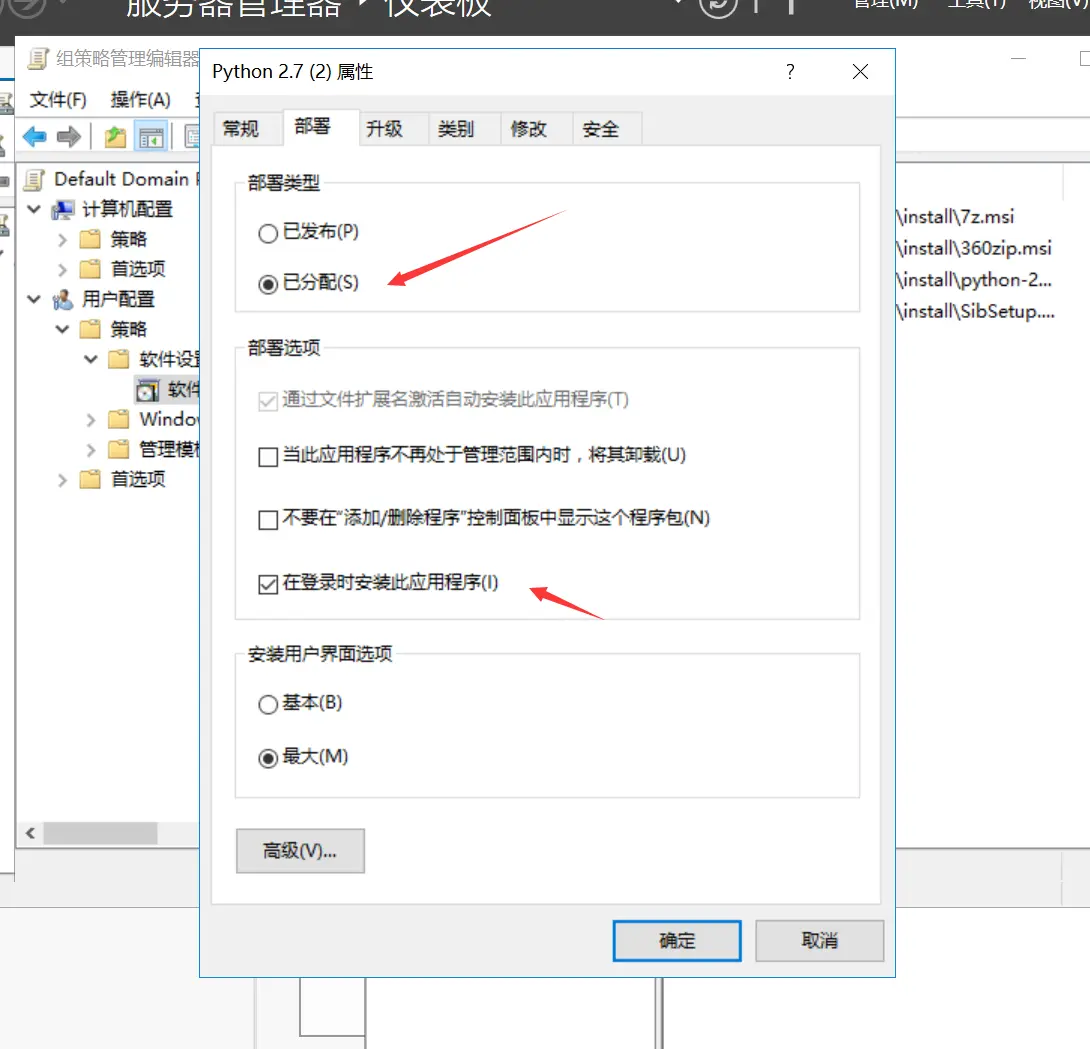Toggle auto-install by file extension checkbox
Viewport: 1090px width, 1049px height.
pos(268,401)
